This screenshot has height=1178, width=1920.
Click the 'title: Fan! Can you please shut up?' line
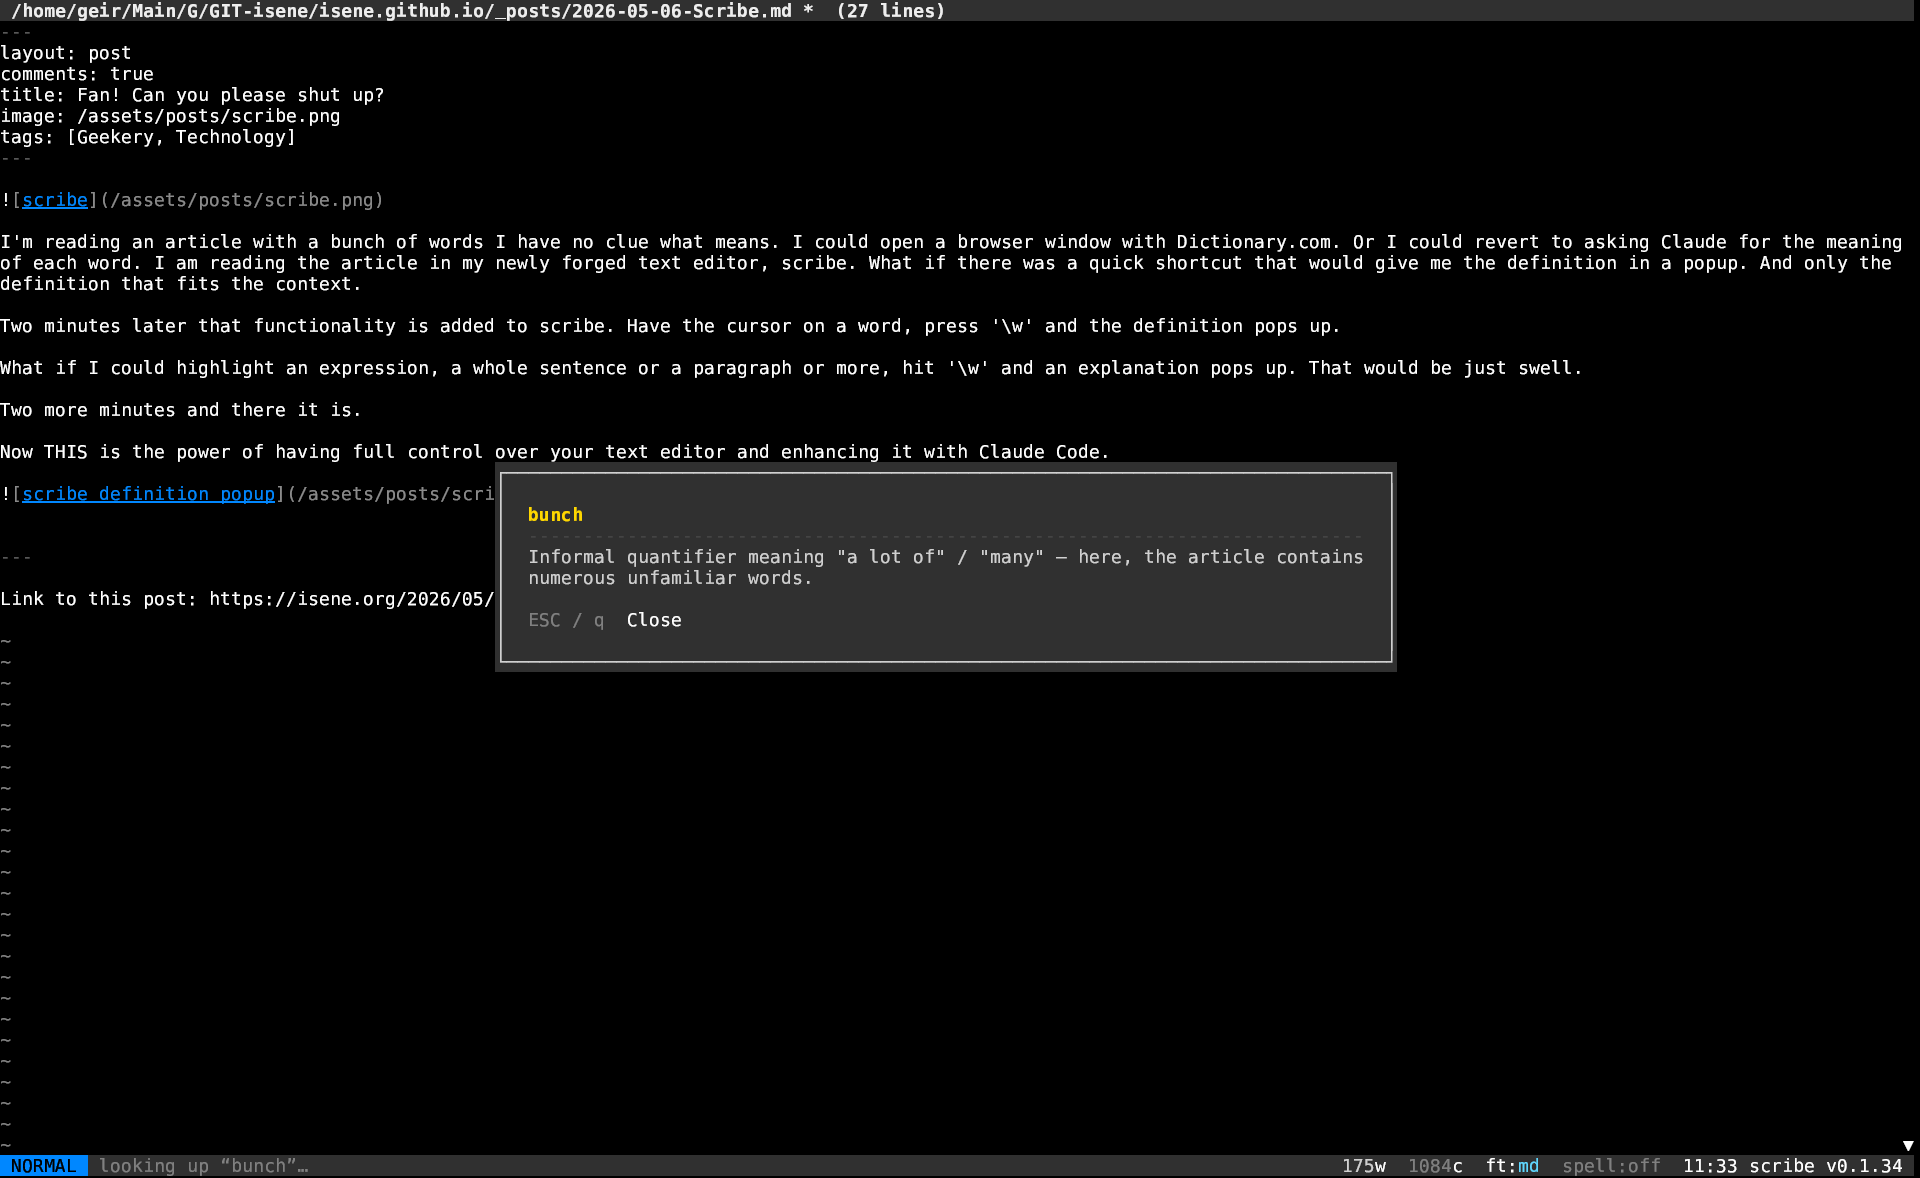(192, 95)
